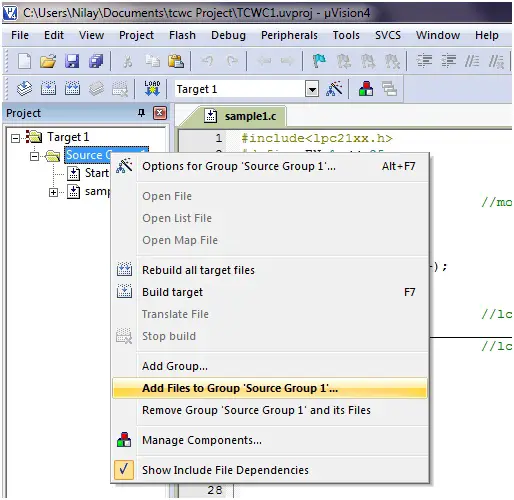Open the Debug menu

228,35
